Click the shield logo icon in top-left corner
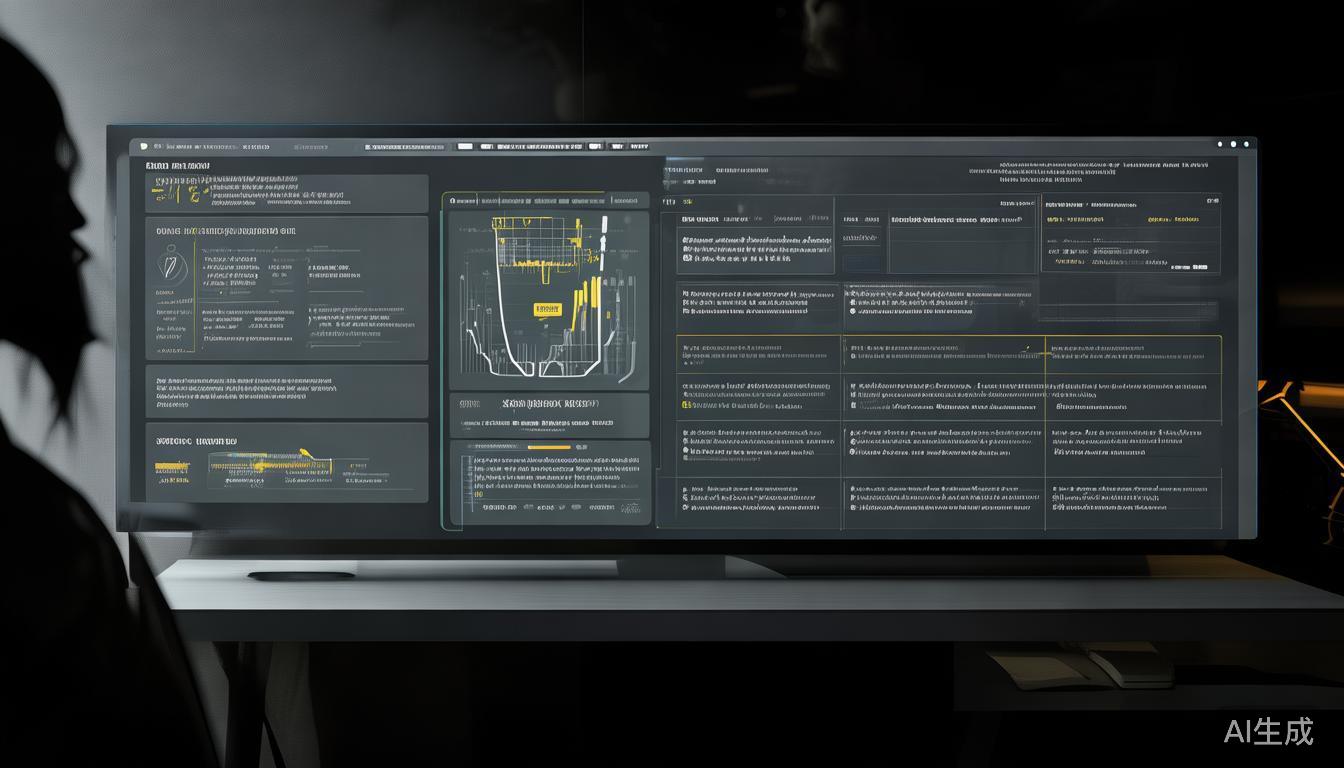The image size is (1344, 768). 144,146
